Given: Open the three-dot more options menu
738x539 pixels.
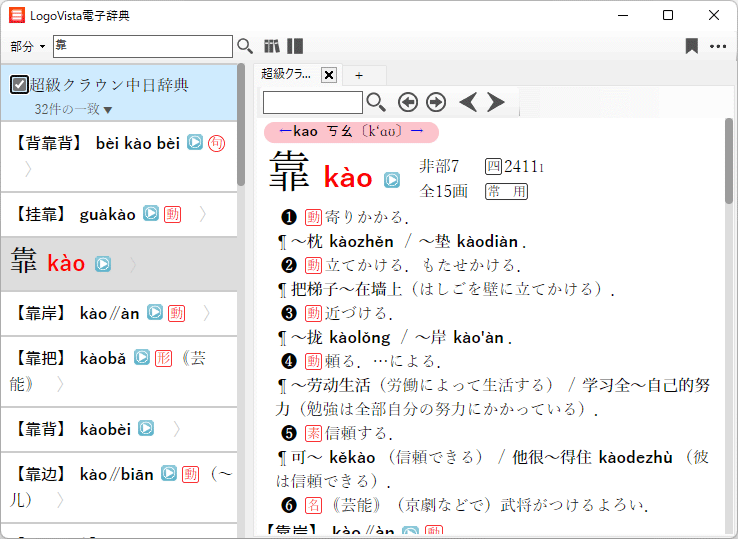Looking at the screenshot, I should (718, 46).
